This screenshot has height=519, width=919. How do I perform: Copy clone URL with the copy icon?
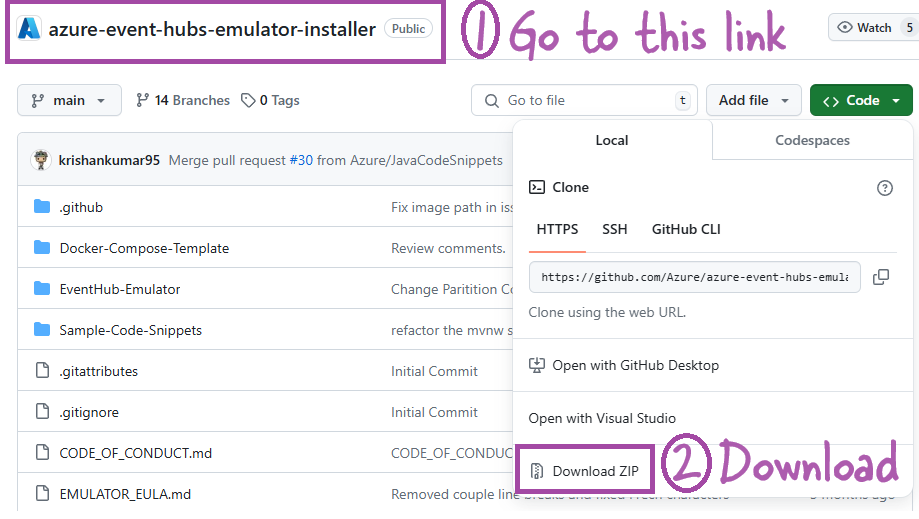(x=881, y=277)
